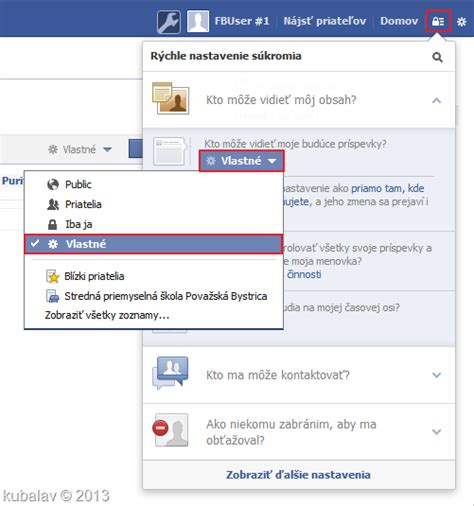474x506 pixels.
Task: Click 'Zobraziť ďalšie nastavenia'
Action: [298, 475]
